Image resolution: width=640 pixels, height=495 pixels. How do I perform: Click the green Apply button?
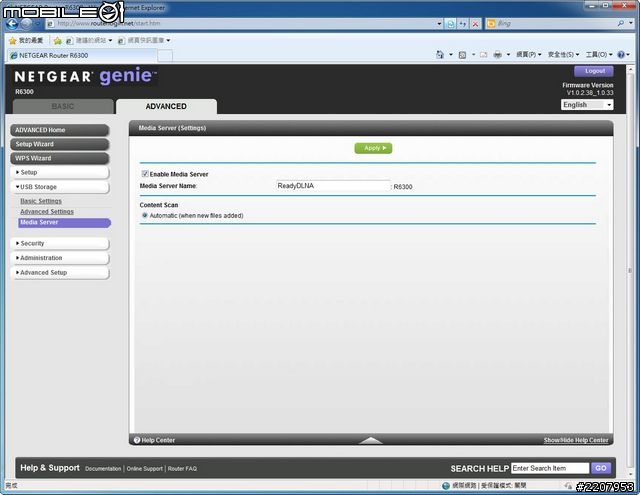pos(373,148)
